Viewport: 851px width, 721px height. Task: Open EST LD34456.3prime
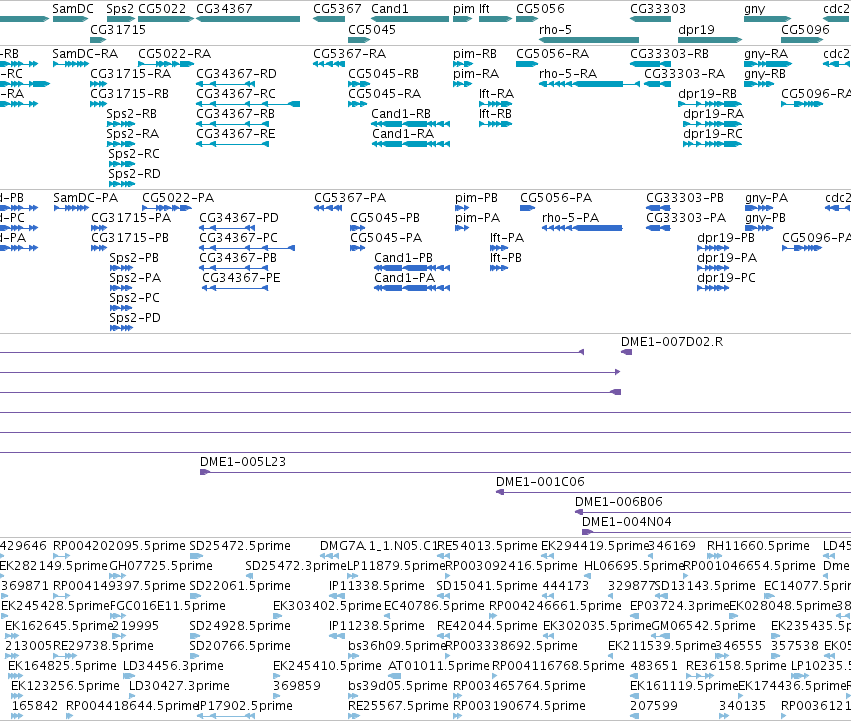coord(173,666)
